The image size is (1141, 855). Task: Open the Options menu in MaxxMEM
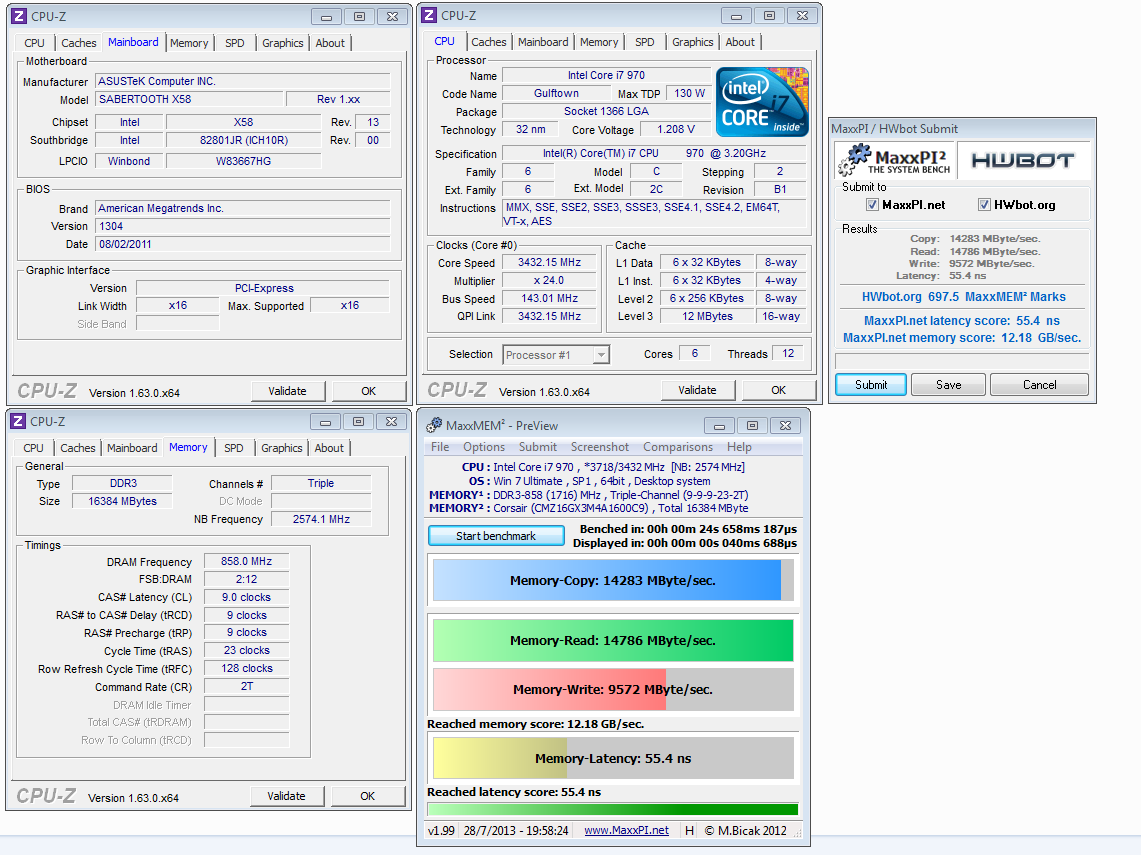click(484, 447)
